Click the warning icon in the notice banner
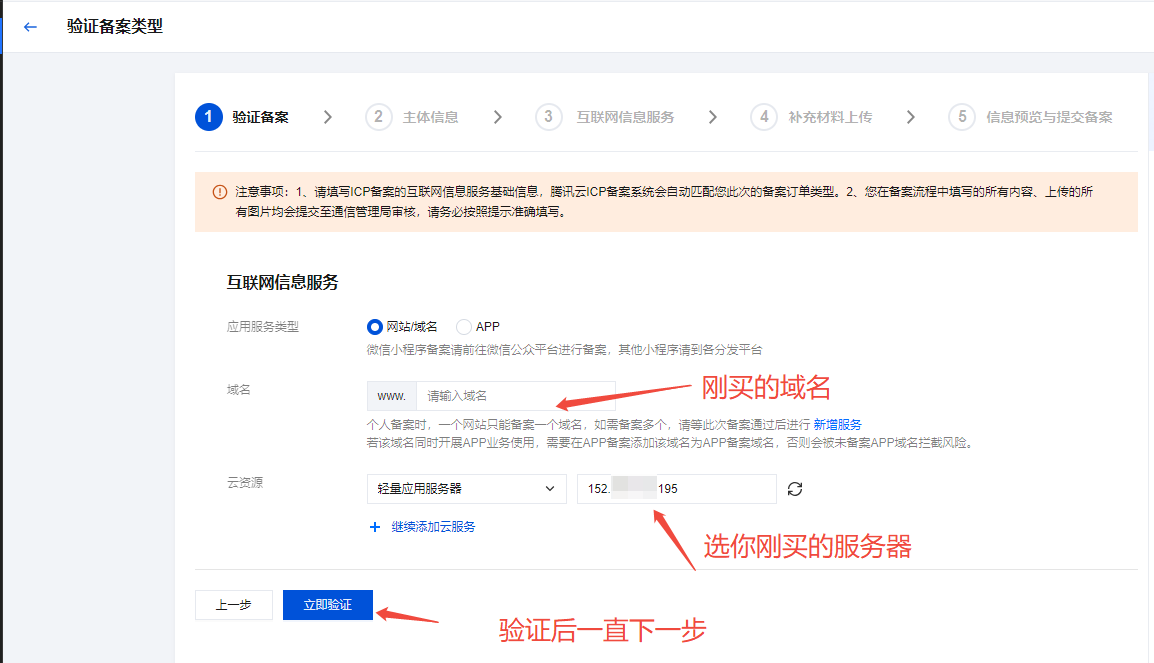The image size is (1154, 663). pos(219,192)
